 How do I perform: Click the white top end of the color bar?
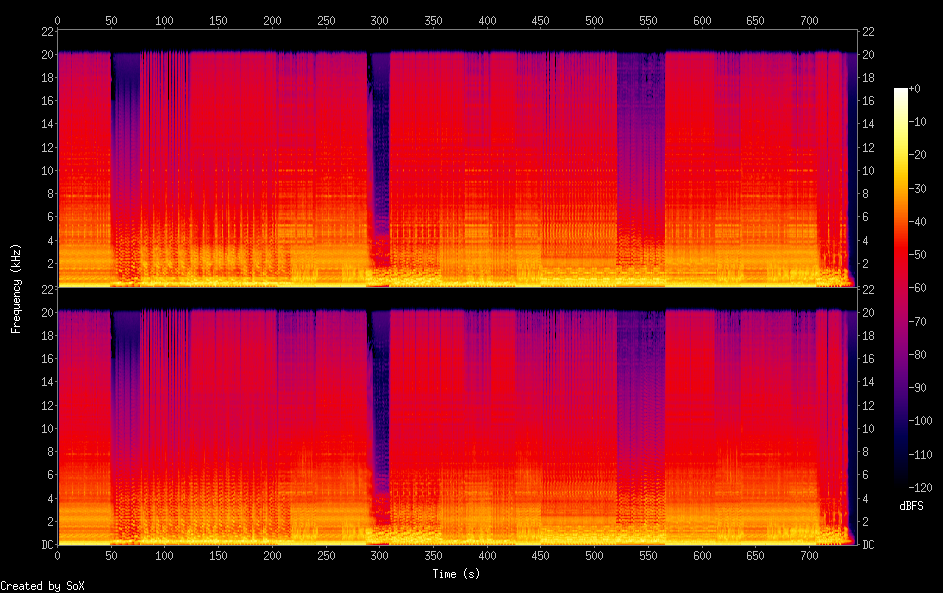click(901, 92)
